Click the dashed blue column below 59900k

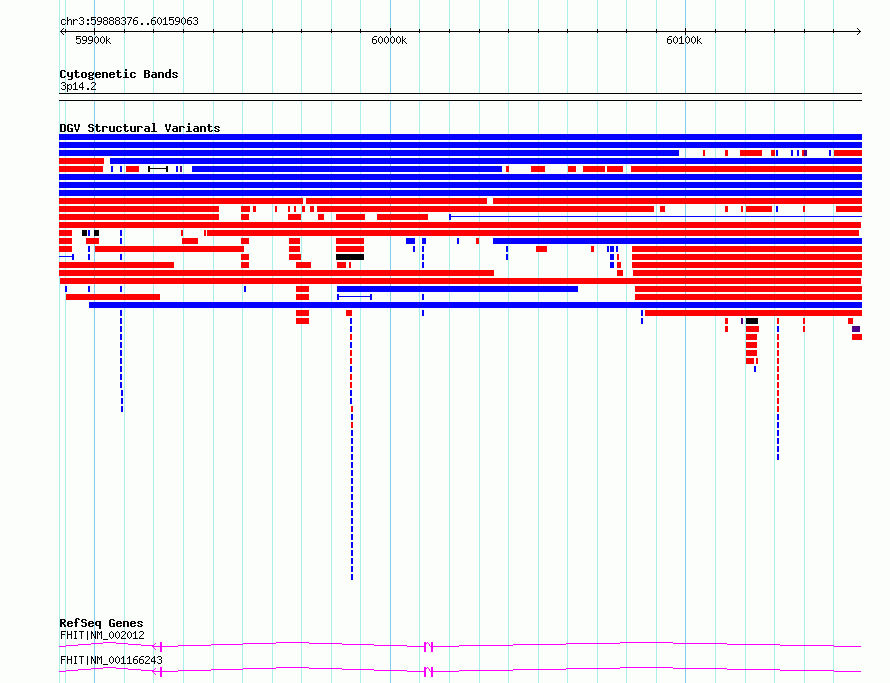pyautogui.click(x=121, y=361)
